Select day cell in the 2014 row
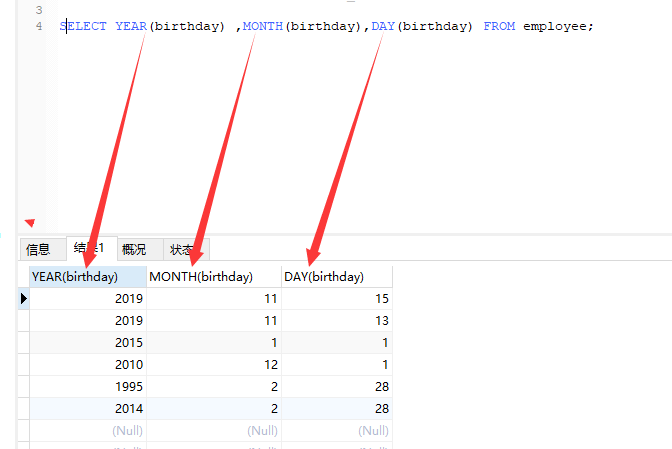Viewport: 672px width, 449px height. [337, 409]
